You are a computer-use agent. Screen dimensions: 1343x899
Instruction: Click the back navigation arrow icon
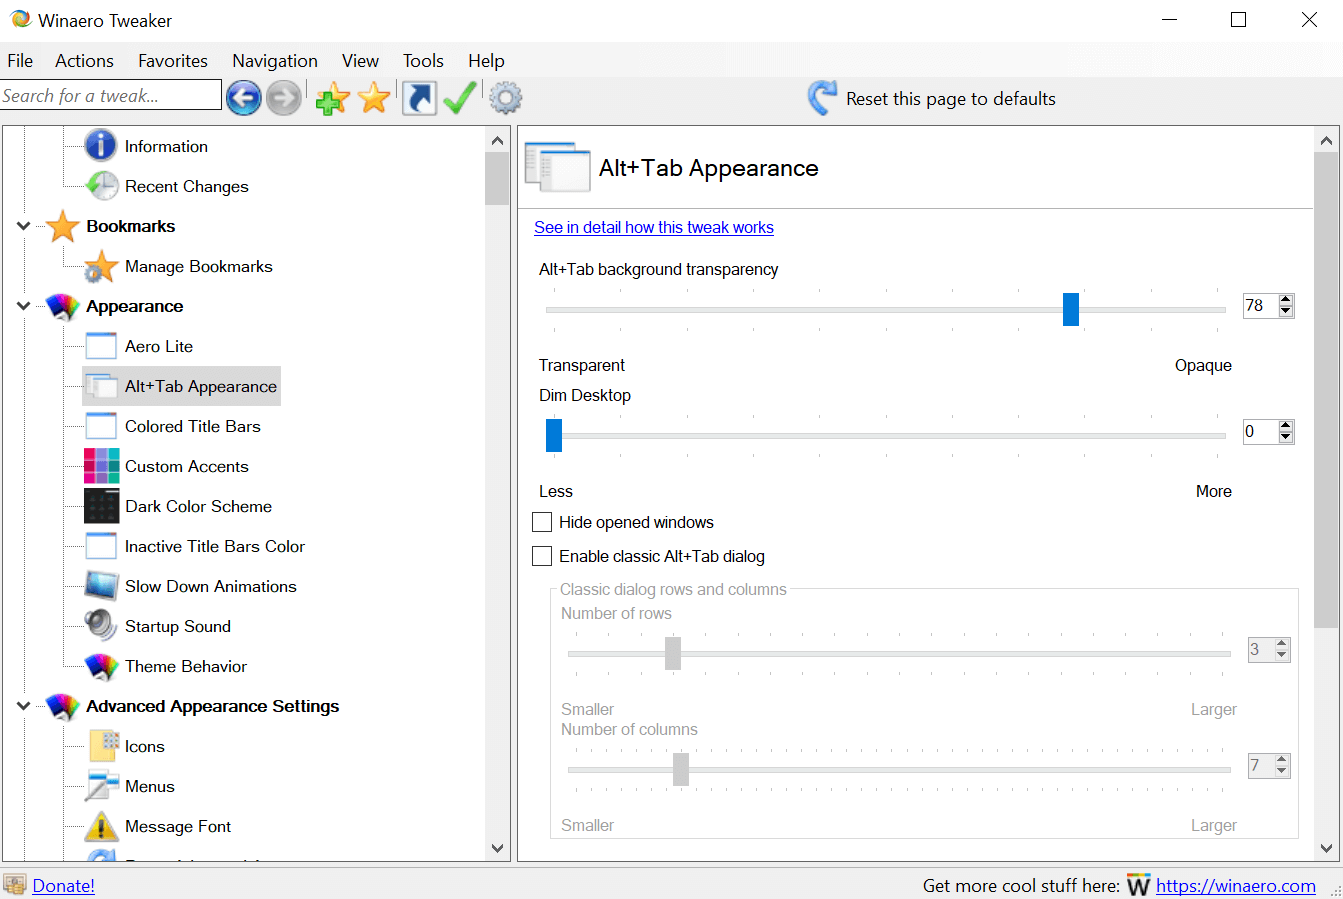tap(243, 97)
